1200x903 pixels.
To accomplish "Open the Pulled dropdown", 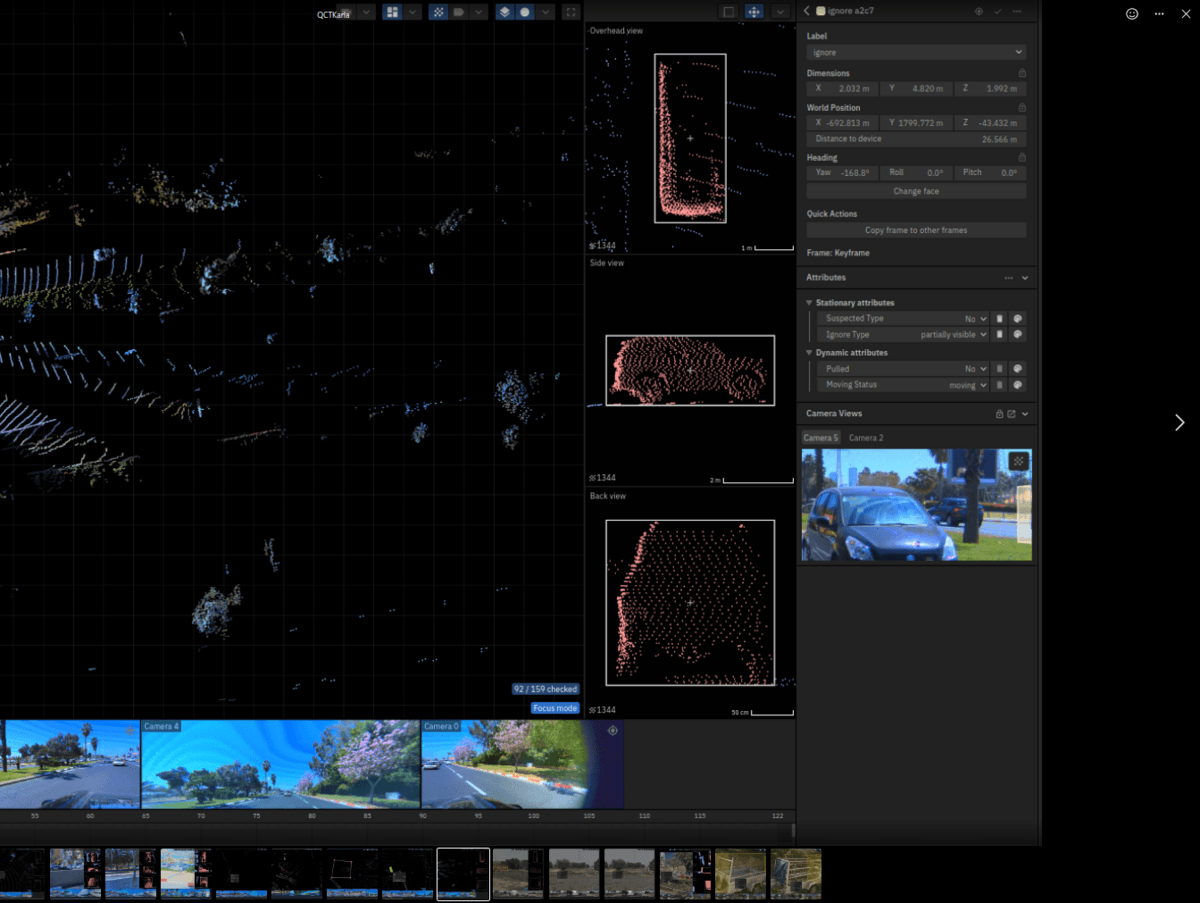I will click(x=903, y=369).
